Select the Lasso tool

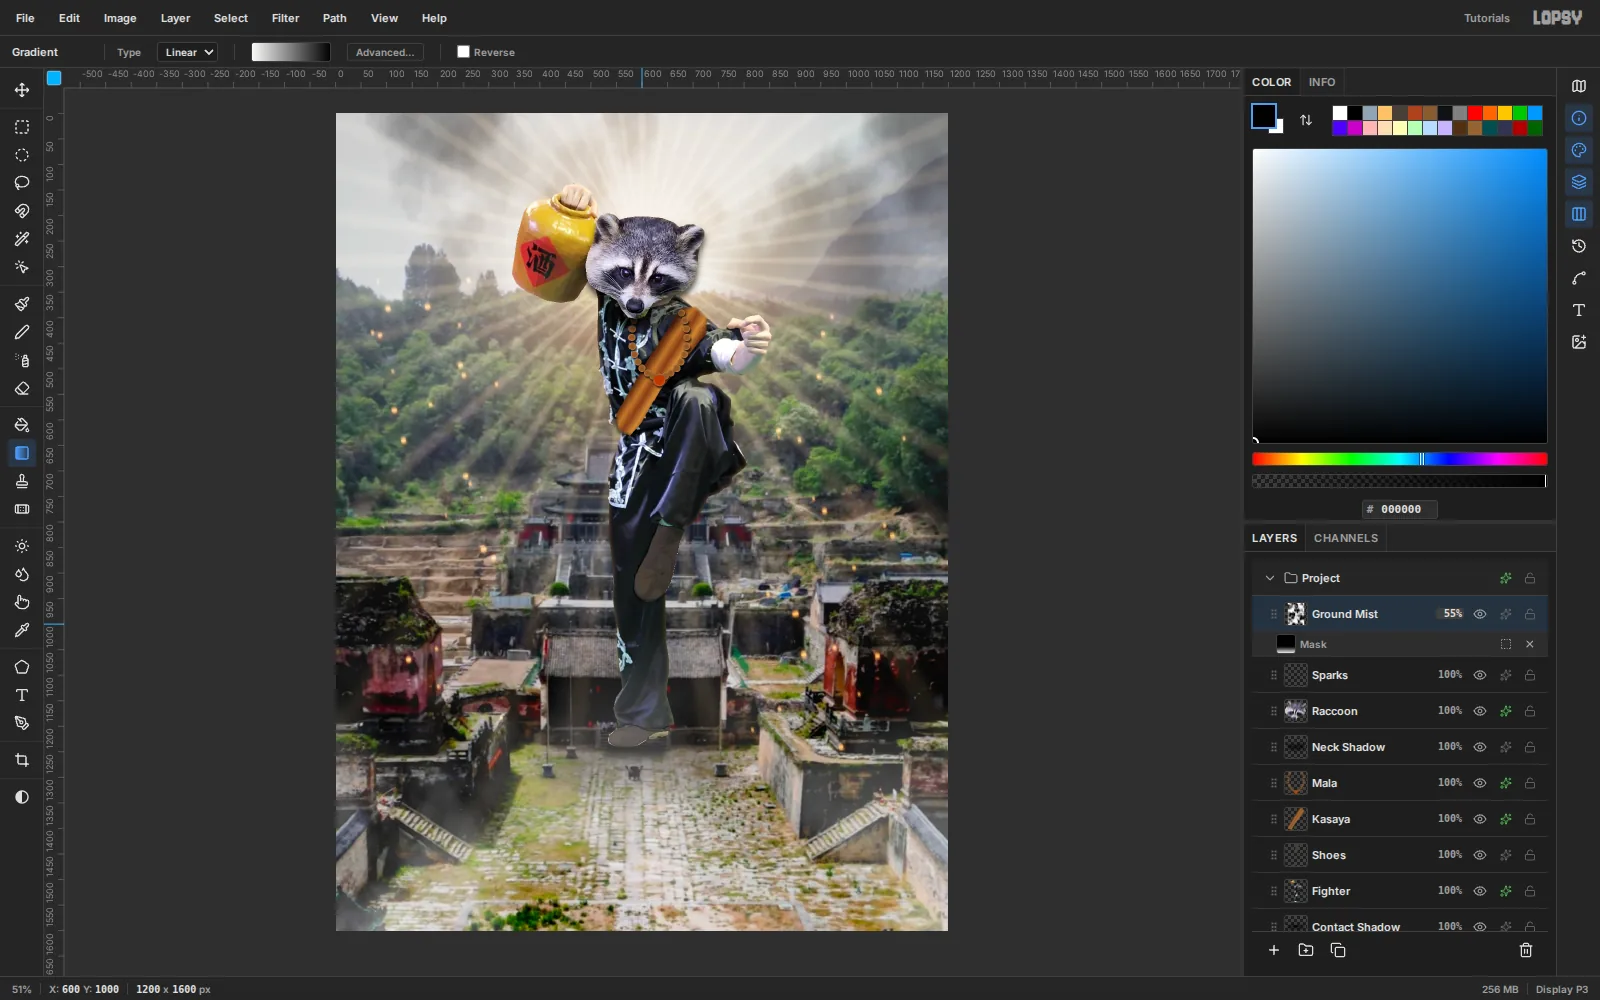pos(22,183)
